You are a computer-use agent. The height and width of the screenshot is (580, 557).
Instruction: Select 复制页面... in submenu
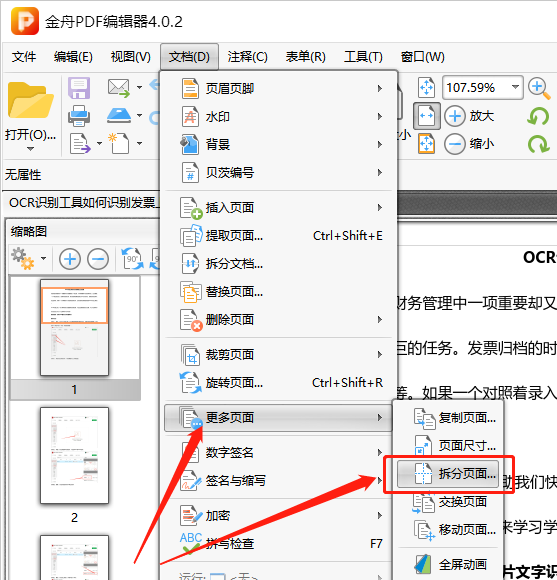[448, 418]
